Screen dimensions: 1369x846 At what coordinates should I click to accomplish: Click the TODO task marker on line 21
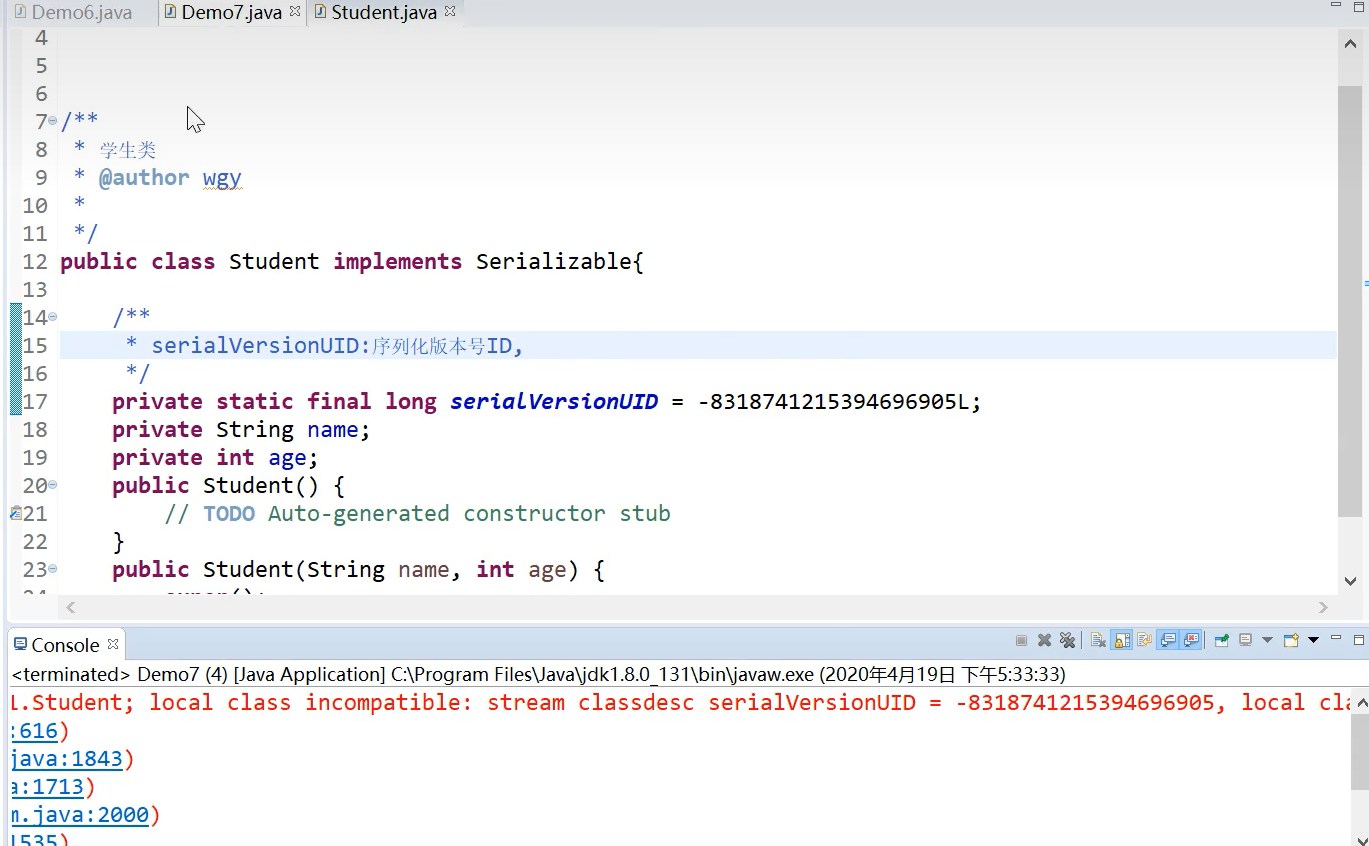[x=15, y=513]
